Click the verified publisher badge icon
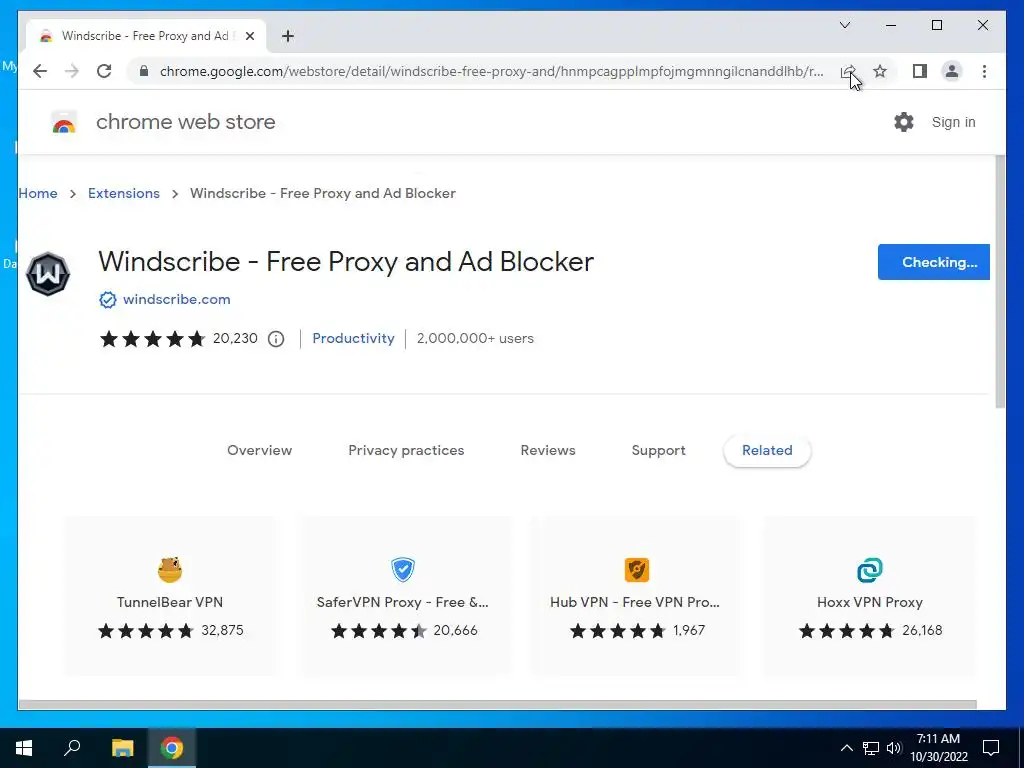The image size is (1024, 768). 108,300
